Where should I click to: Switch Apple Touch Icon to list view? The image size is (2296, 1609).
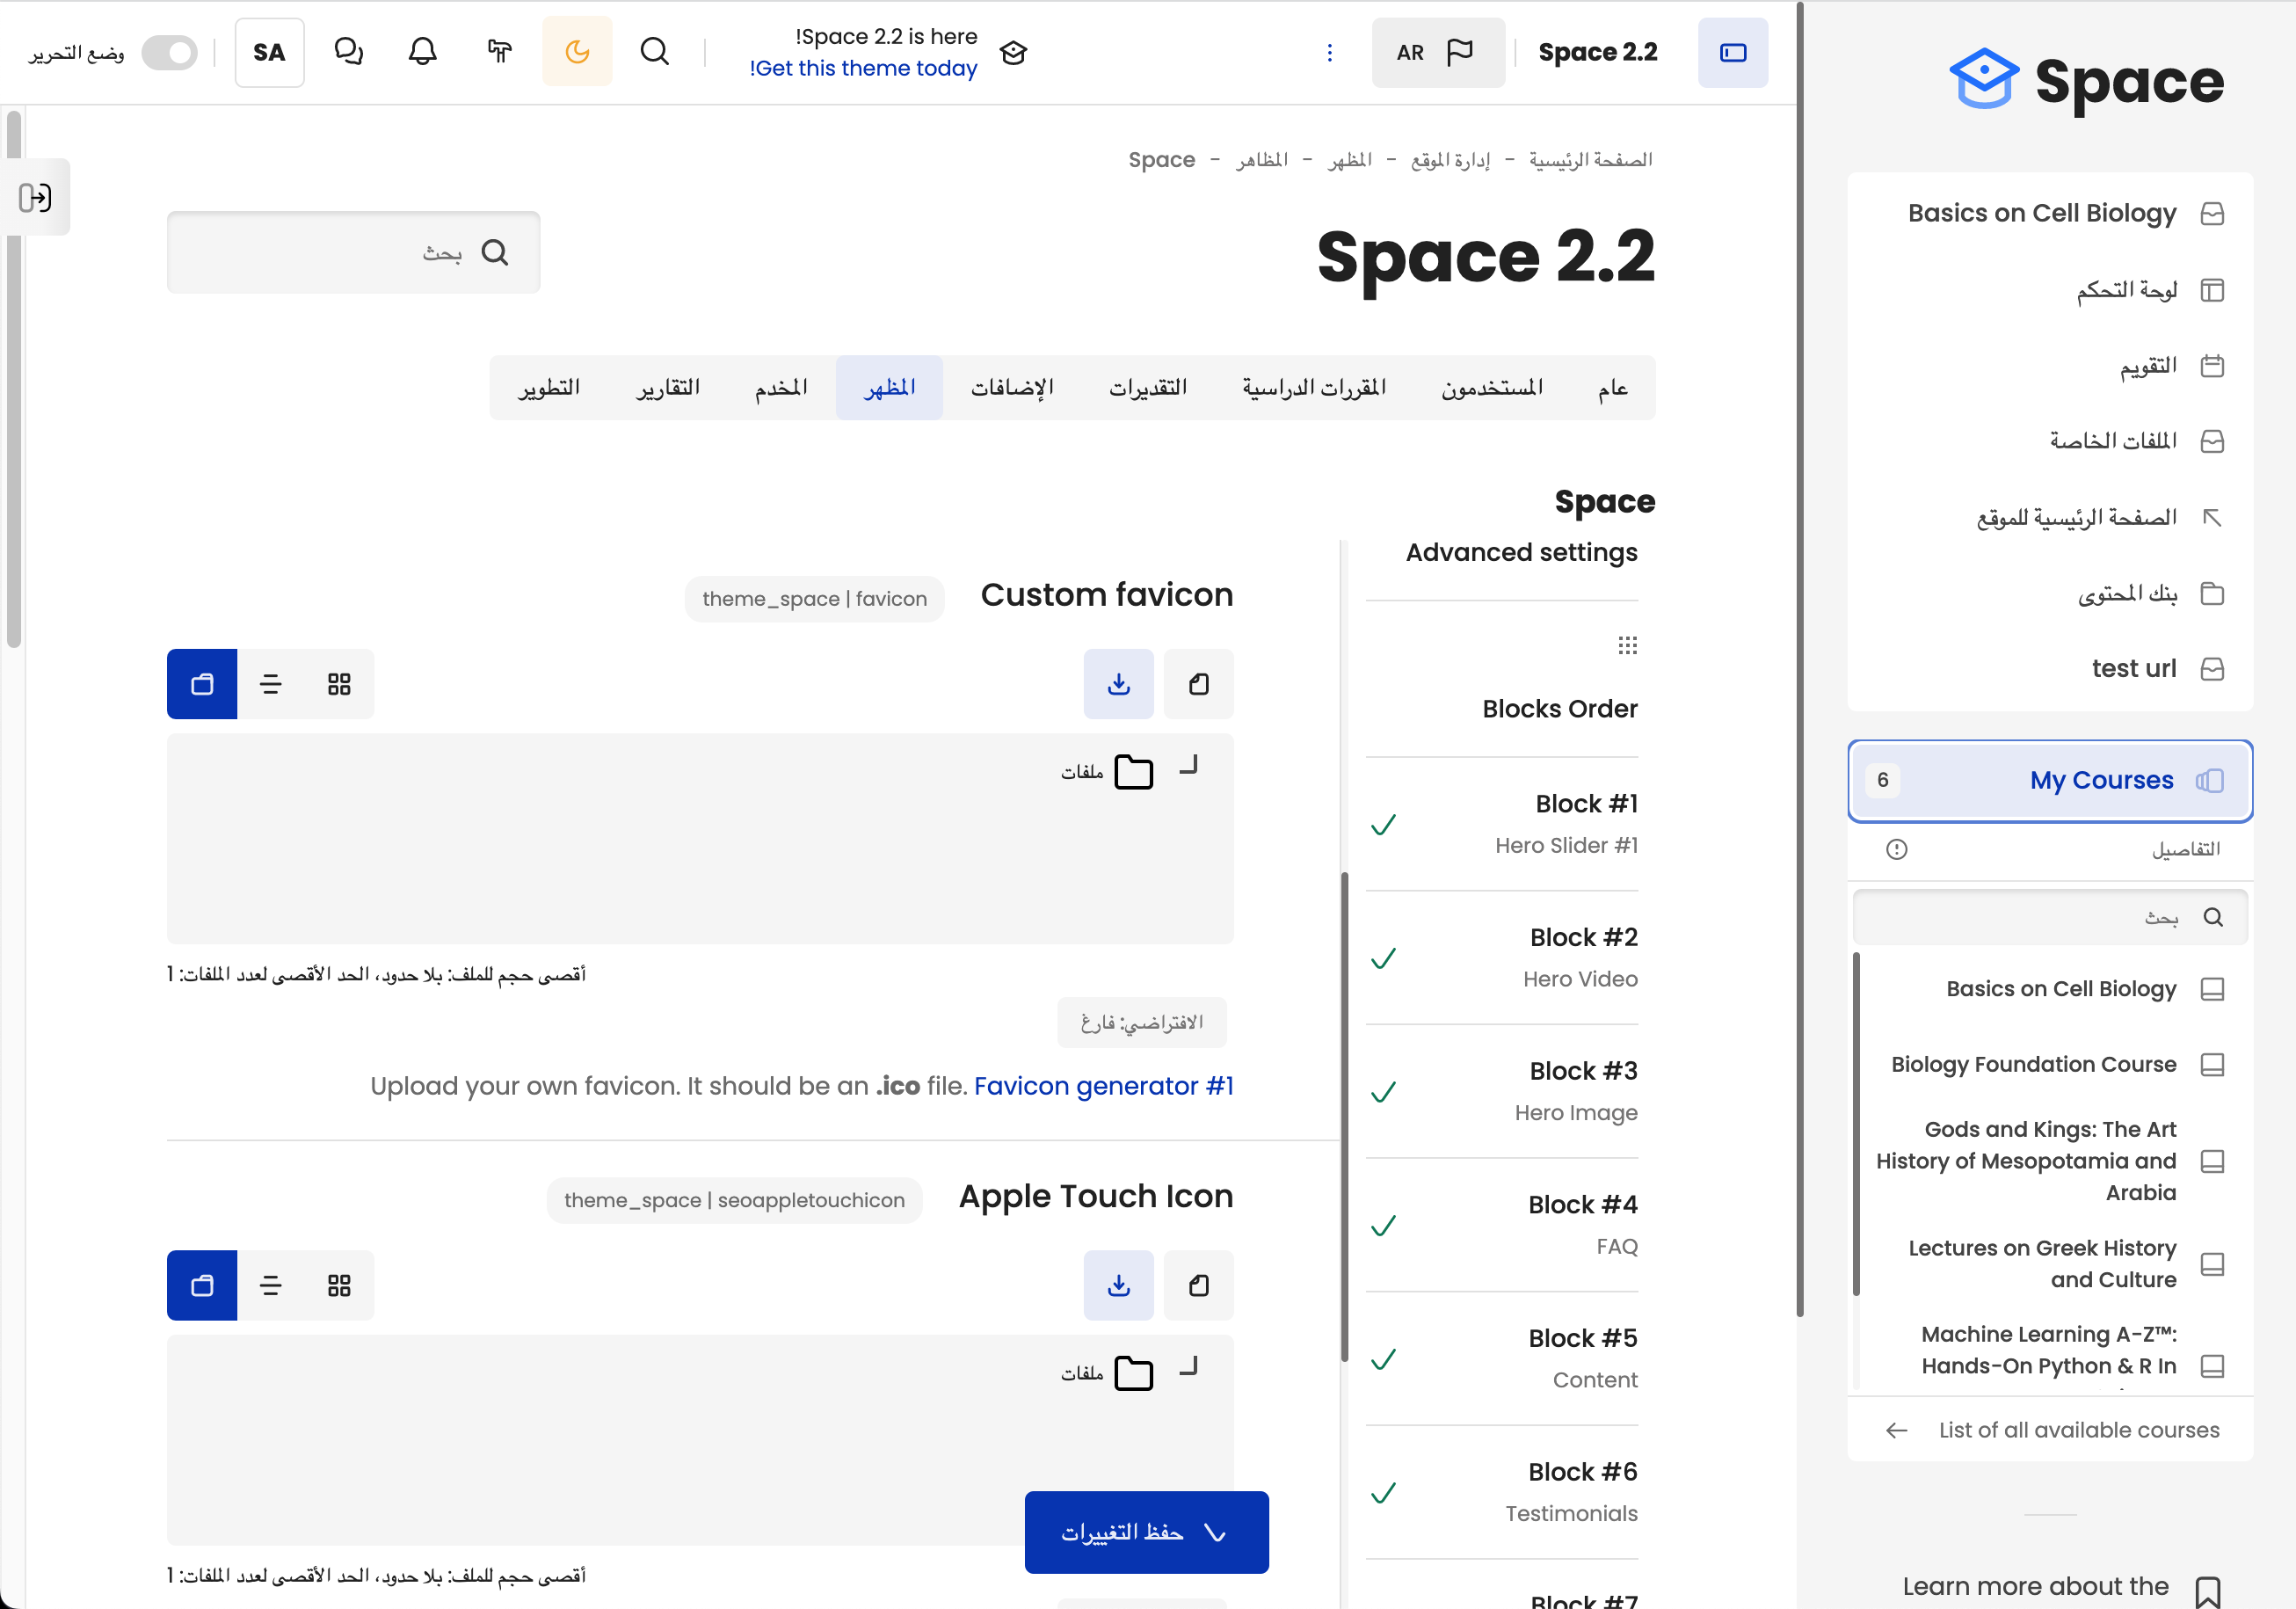tap(270, 1285)
